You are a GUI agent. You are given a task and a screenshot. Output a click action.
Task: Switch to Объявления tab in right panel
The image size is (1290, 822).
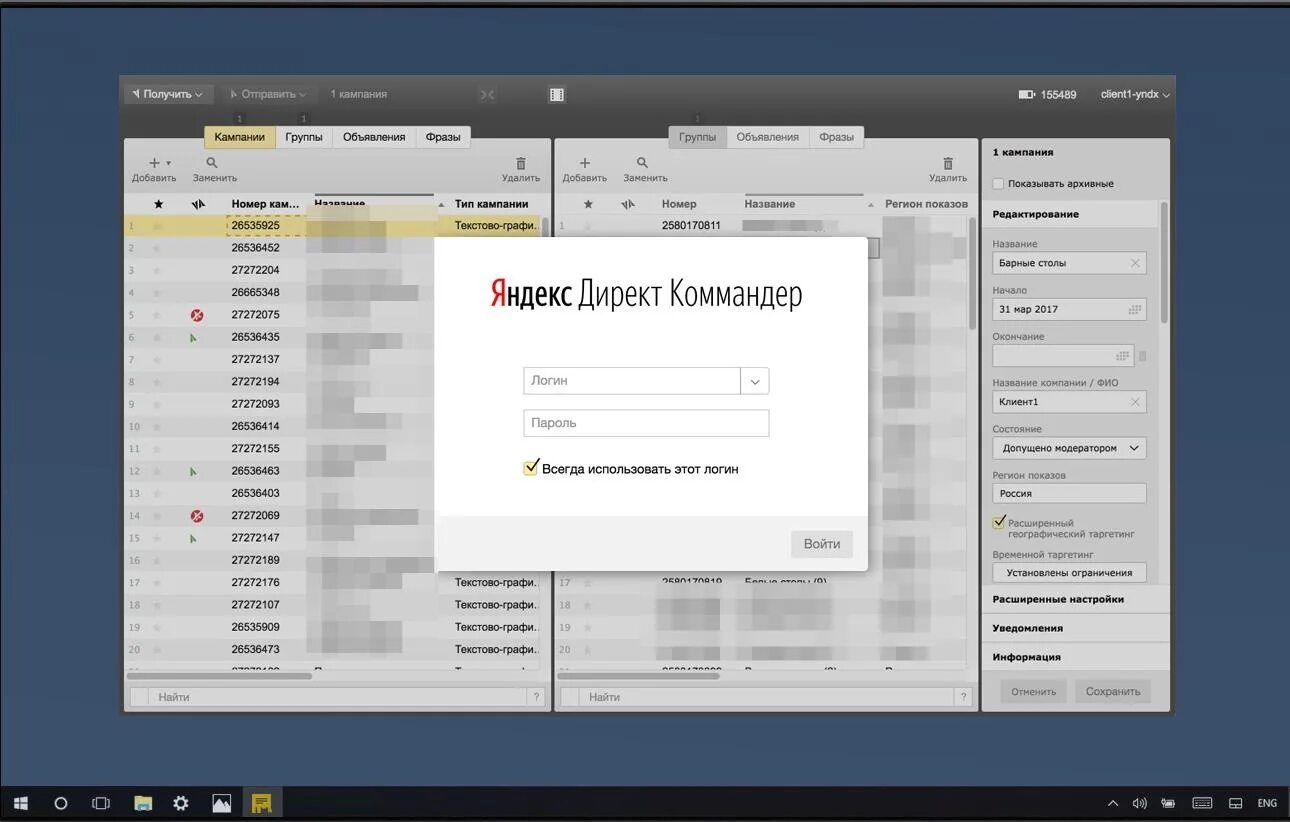tap(768, 137)
